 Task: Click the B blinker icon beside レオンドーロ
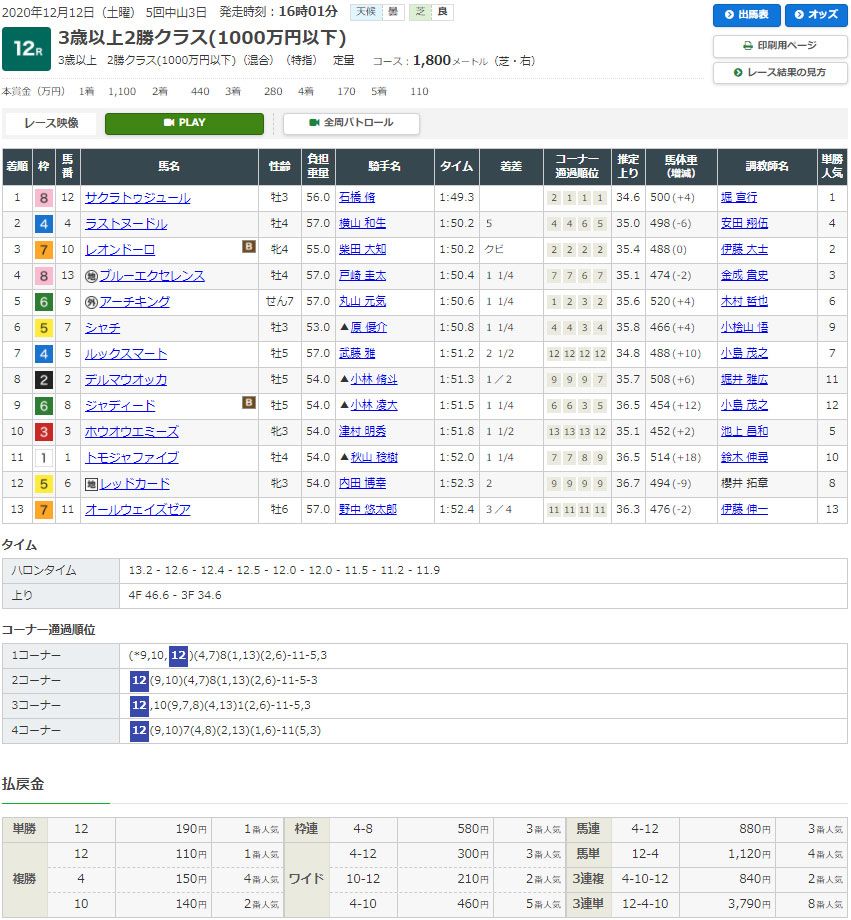tap(248, 247)
